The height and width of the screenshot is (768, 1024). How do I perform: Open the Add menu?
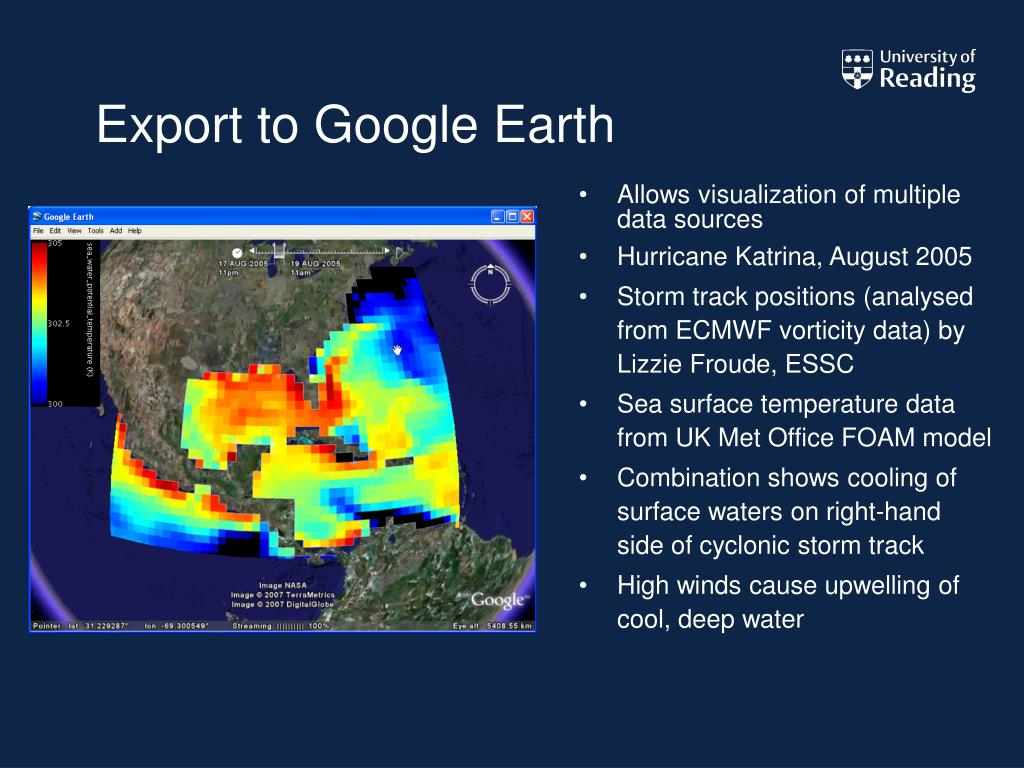tap(116, 231)
